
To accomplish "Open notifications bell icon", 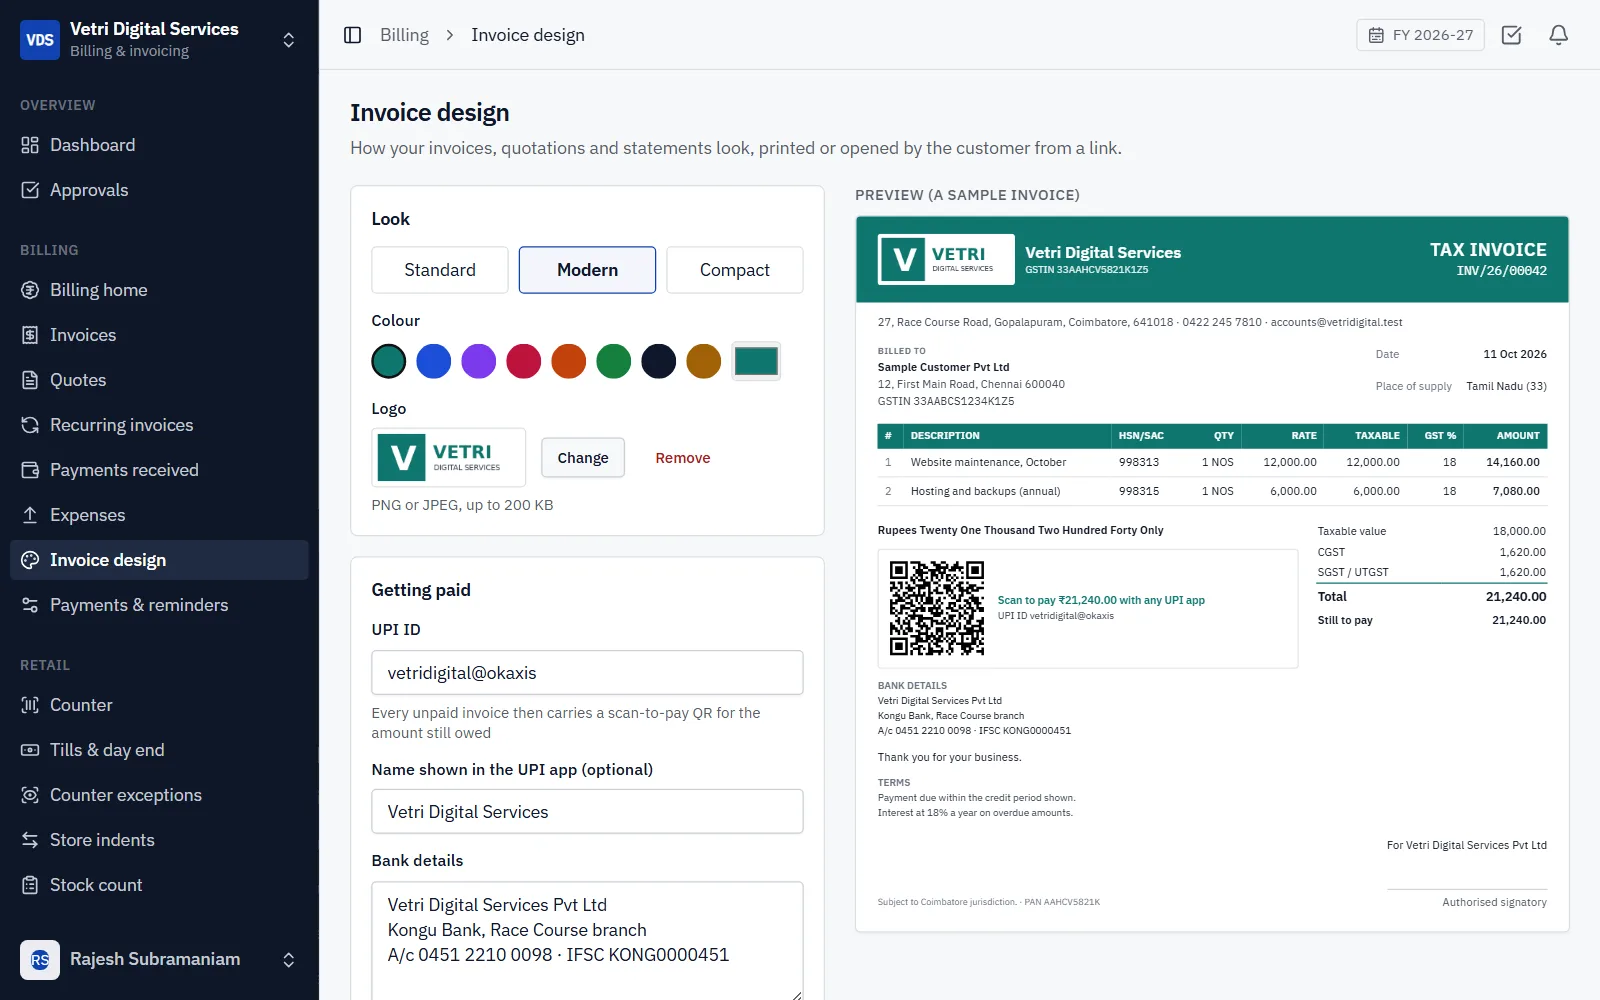I will point(1558,35).
